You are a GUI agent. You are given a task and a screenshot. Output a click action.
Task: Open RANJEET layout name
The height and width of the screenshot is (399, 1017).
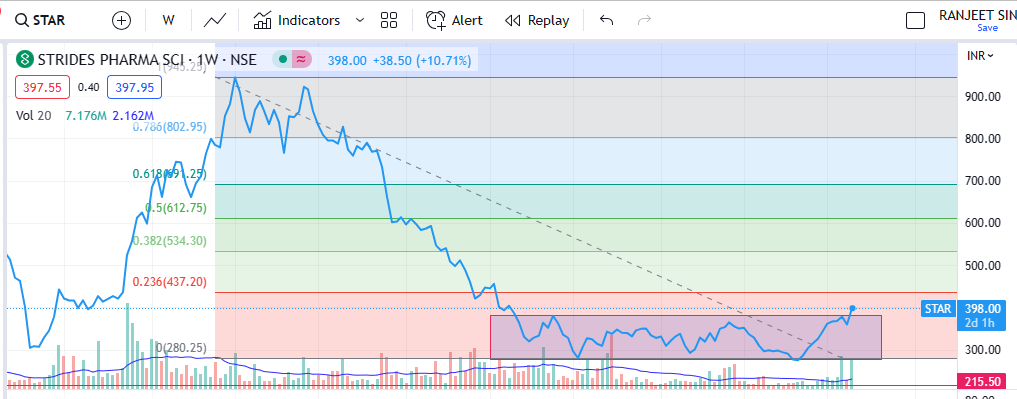pyautogui.click(x=977, y=16)
